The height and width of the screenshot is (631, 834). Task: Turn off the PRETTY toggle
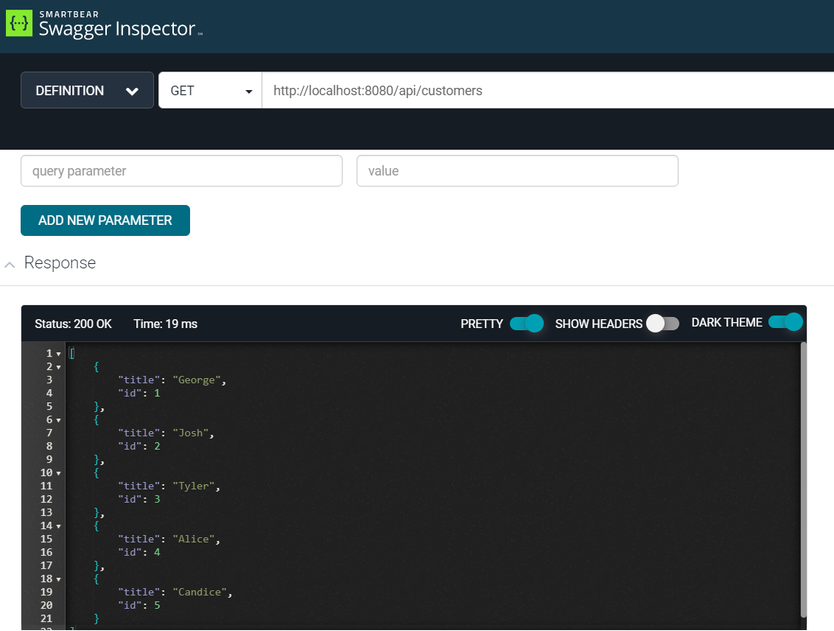(526, 323)
